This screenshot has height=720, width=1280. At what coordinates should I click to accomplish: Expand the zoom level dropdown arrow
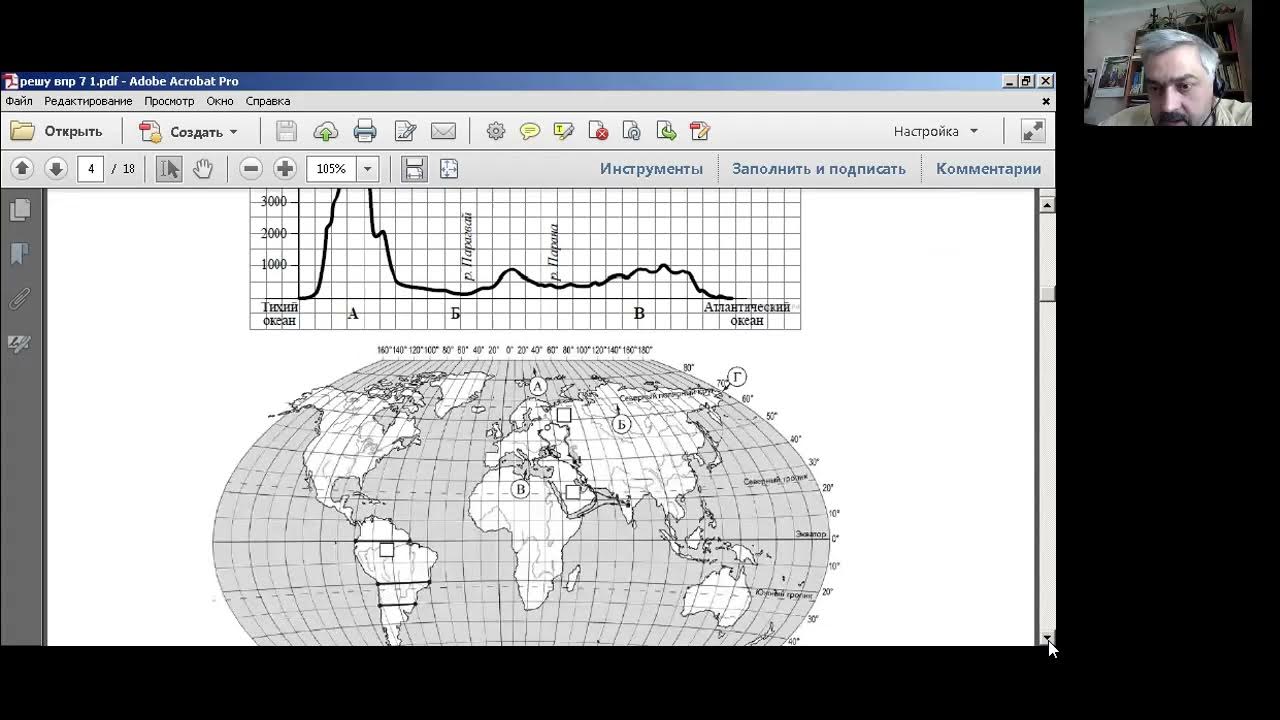click(x=367, y=169)
